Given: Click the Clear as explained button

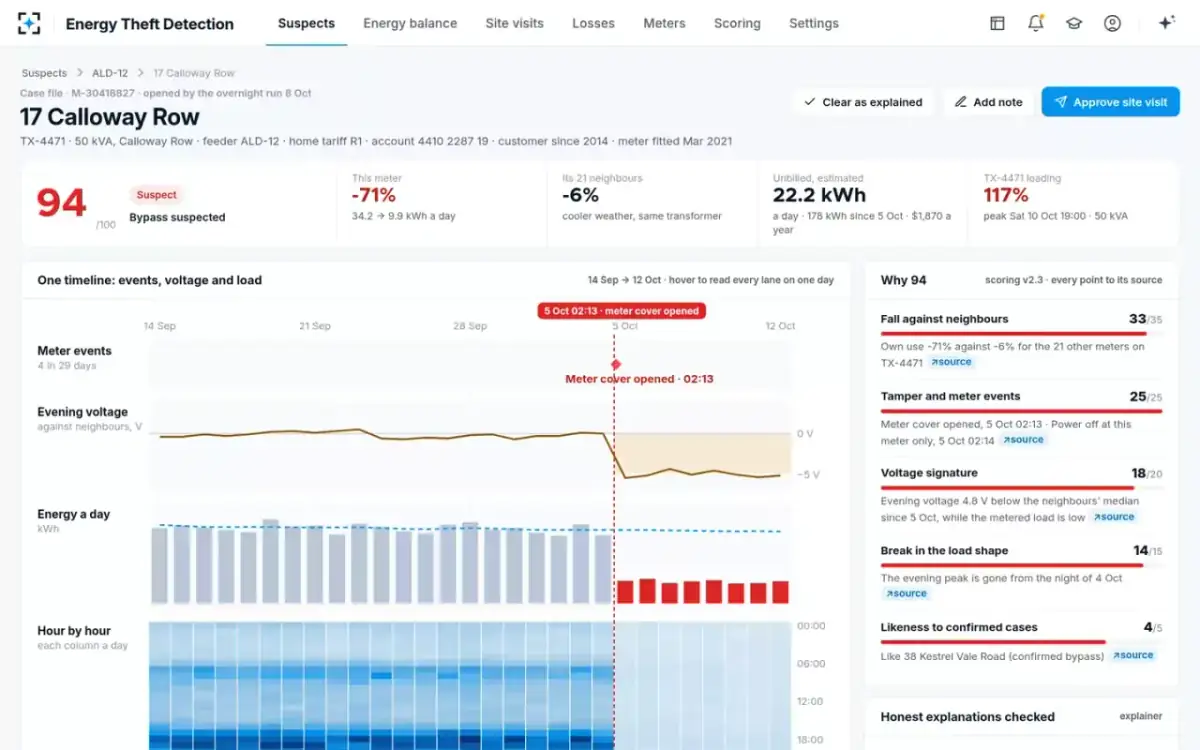Looking at the screenshot, I should tap(863, 102).
